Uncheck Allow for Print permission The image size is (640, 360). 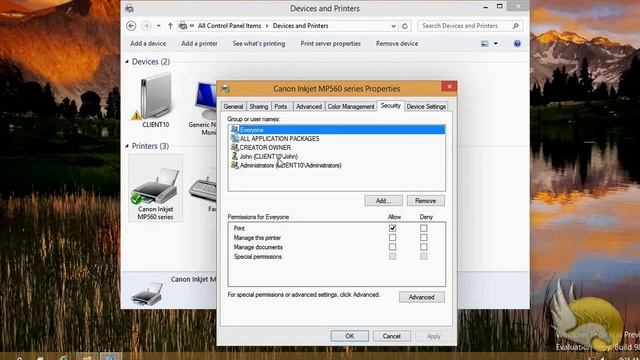pyautogui.click(x=392, y=228)
